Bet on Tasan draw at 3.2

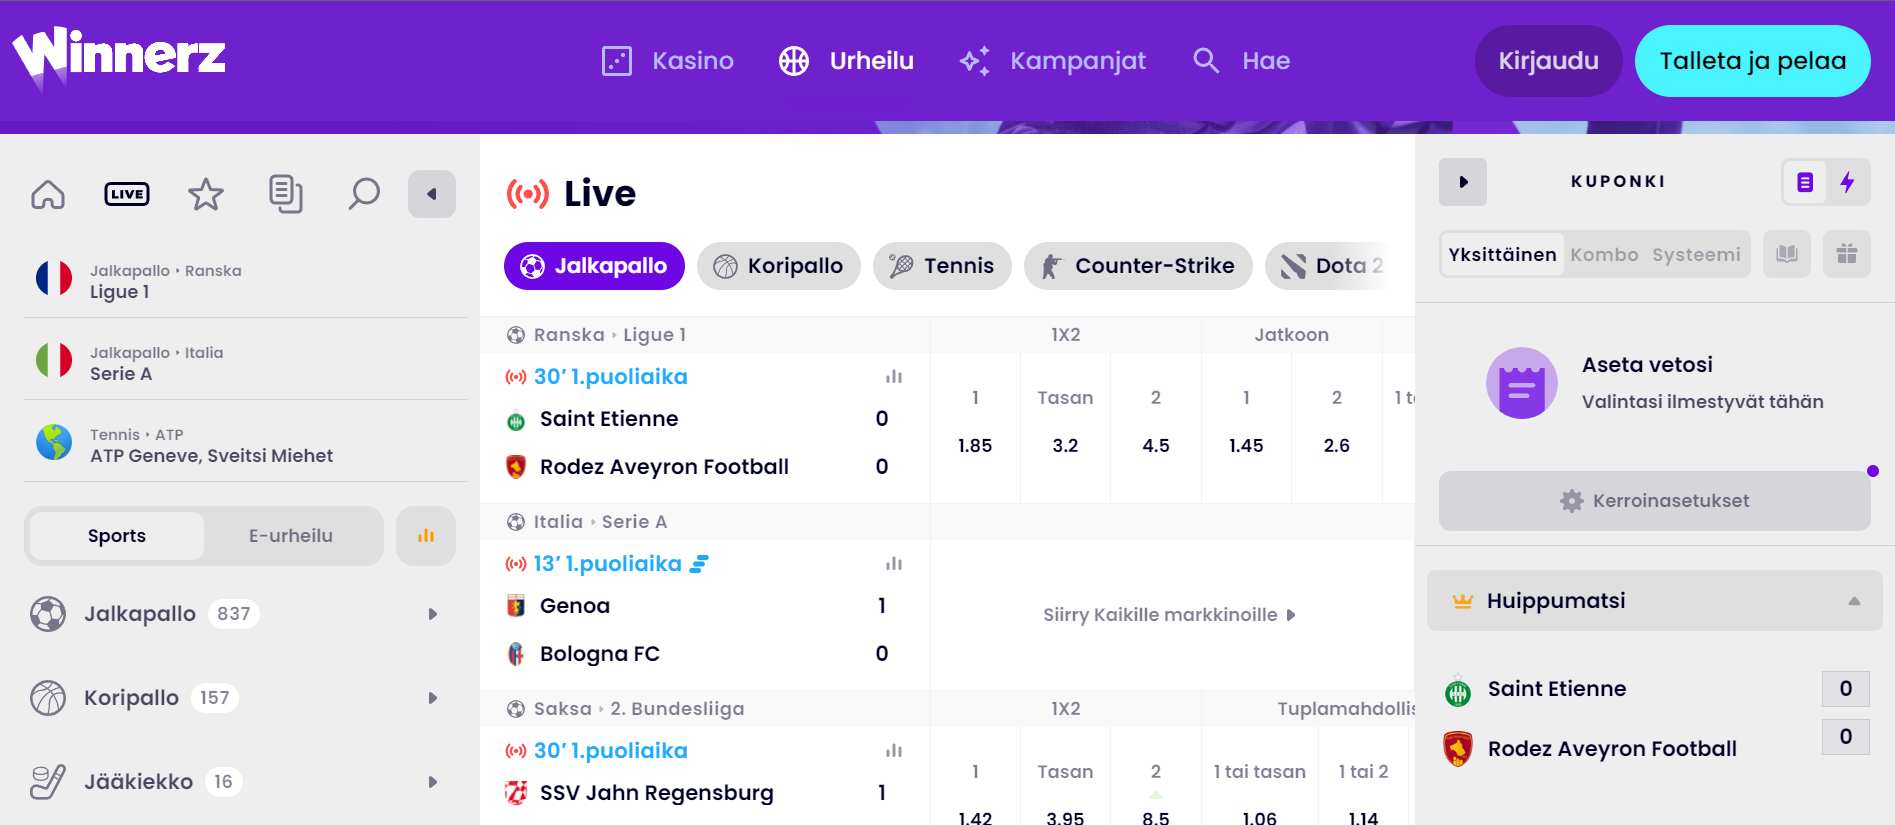[1065, 427]
